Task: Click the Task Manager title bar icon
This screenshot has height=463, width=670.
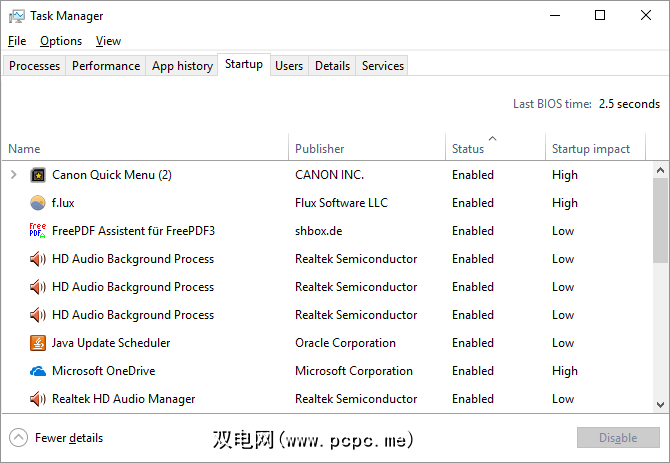Action: [x=16, y=16]
